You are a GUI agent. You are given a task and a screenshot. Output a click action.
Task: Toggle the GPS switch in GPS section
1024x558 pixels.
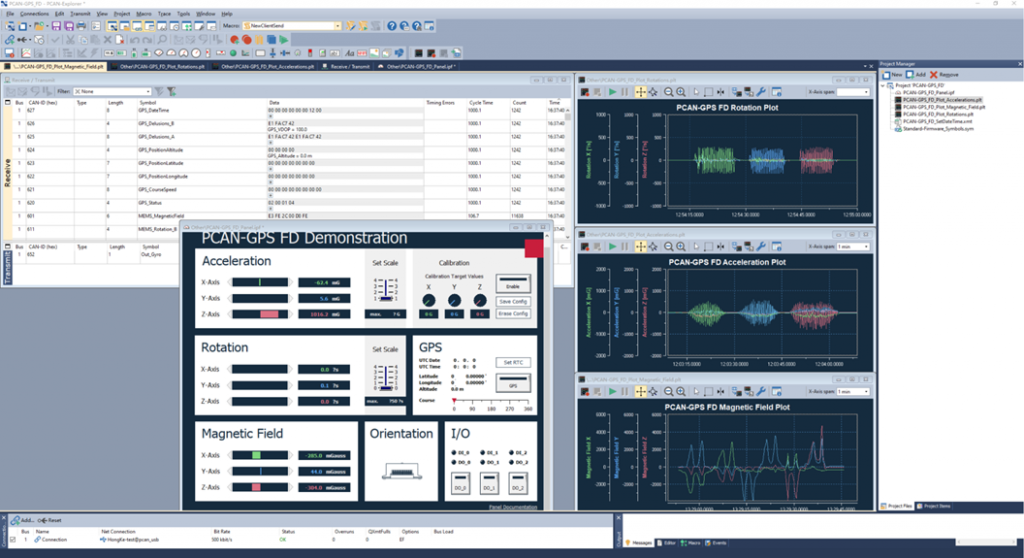(x=513, y=382)
